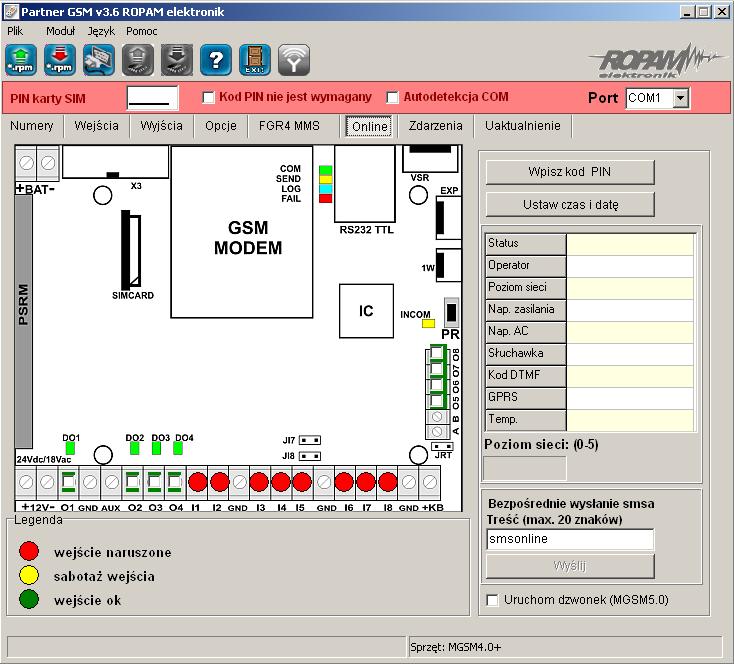The image size is (734, 664).
Task: Click the red I2 input indicator
Action: click(220, 482)
